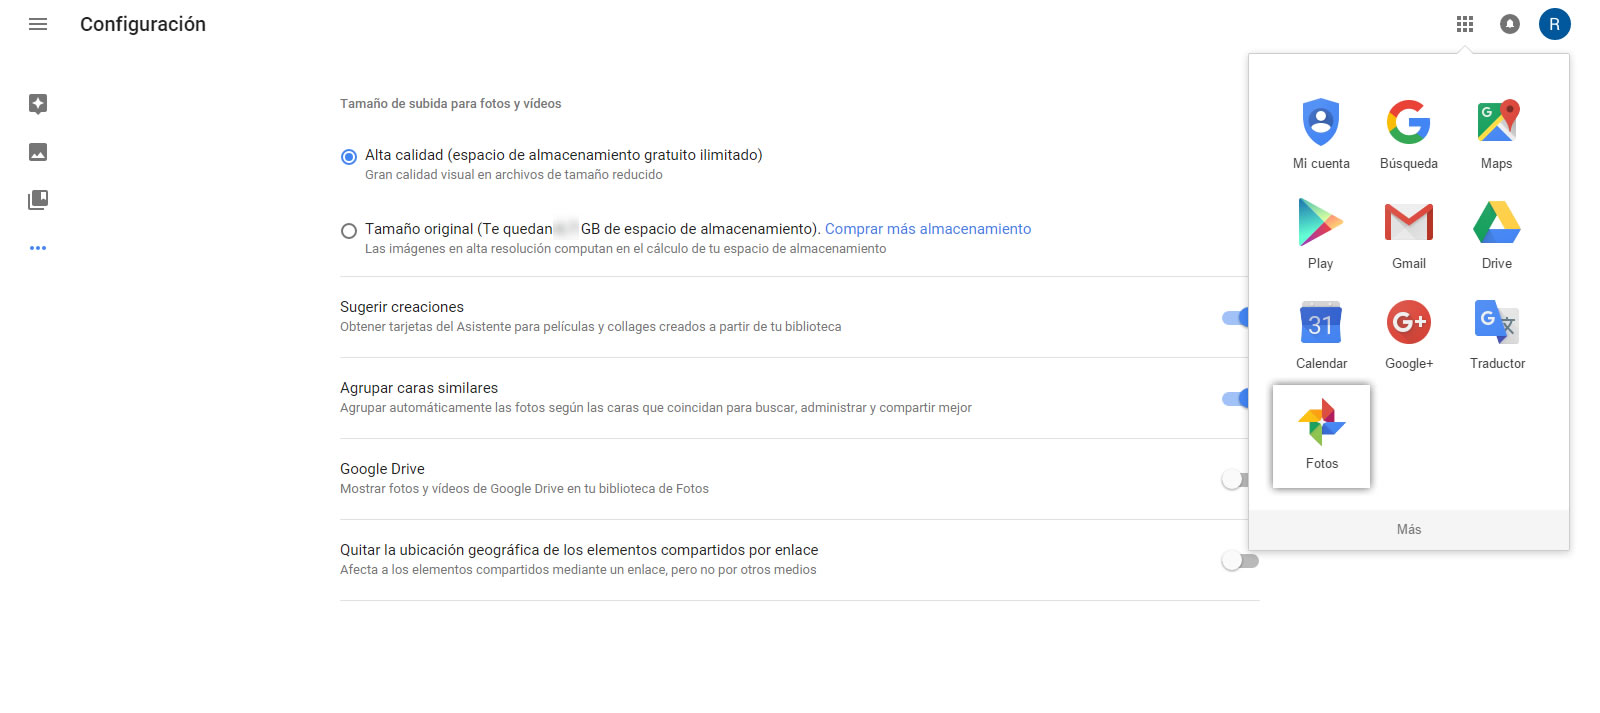
Task: Open Calendar from the apps panel
Action: (1321, 334)
